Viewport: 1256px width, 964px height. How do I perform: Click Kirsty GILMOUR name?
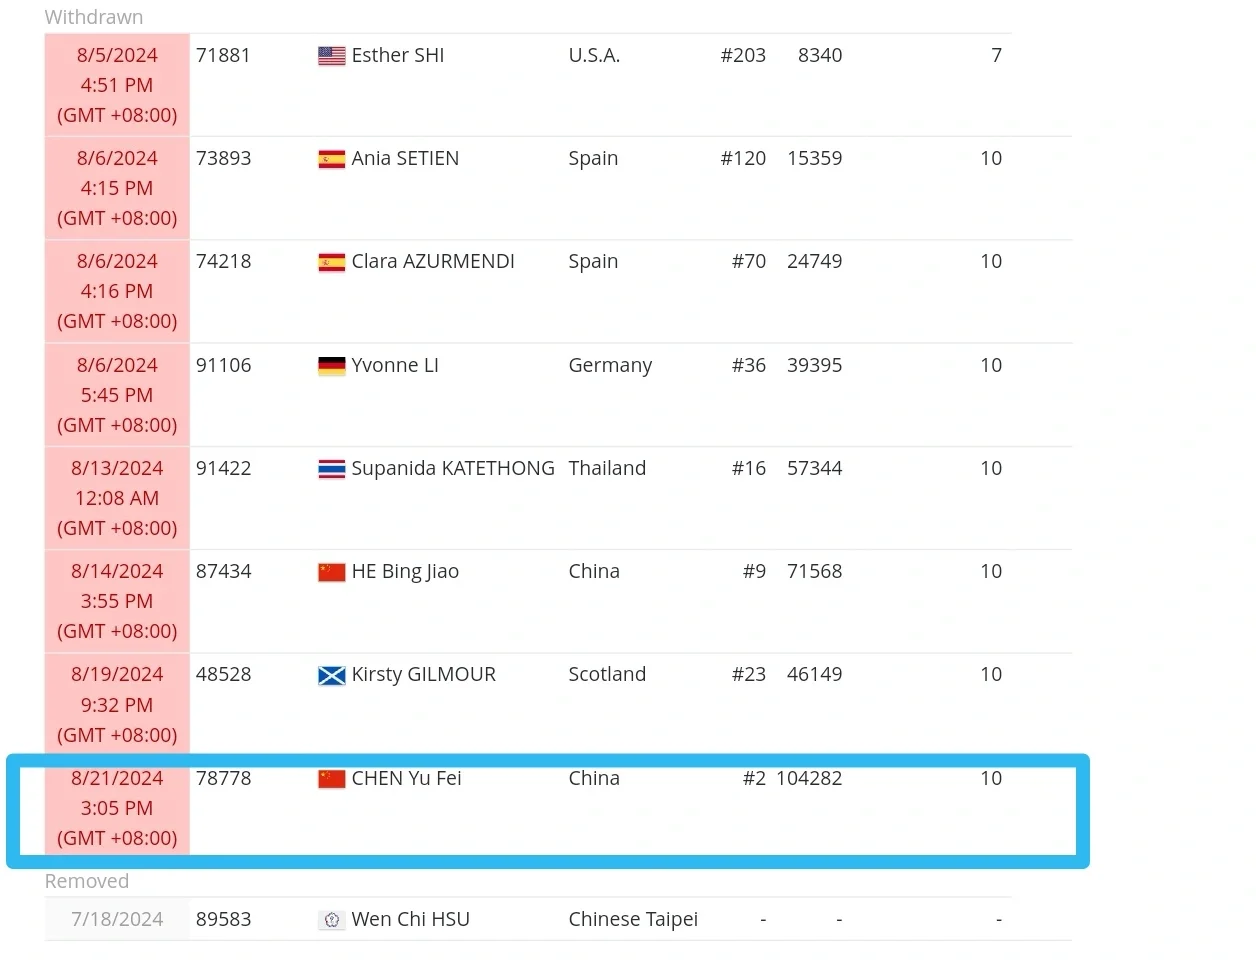click(424, 674)
